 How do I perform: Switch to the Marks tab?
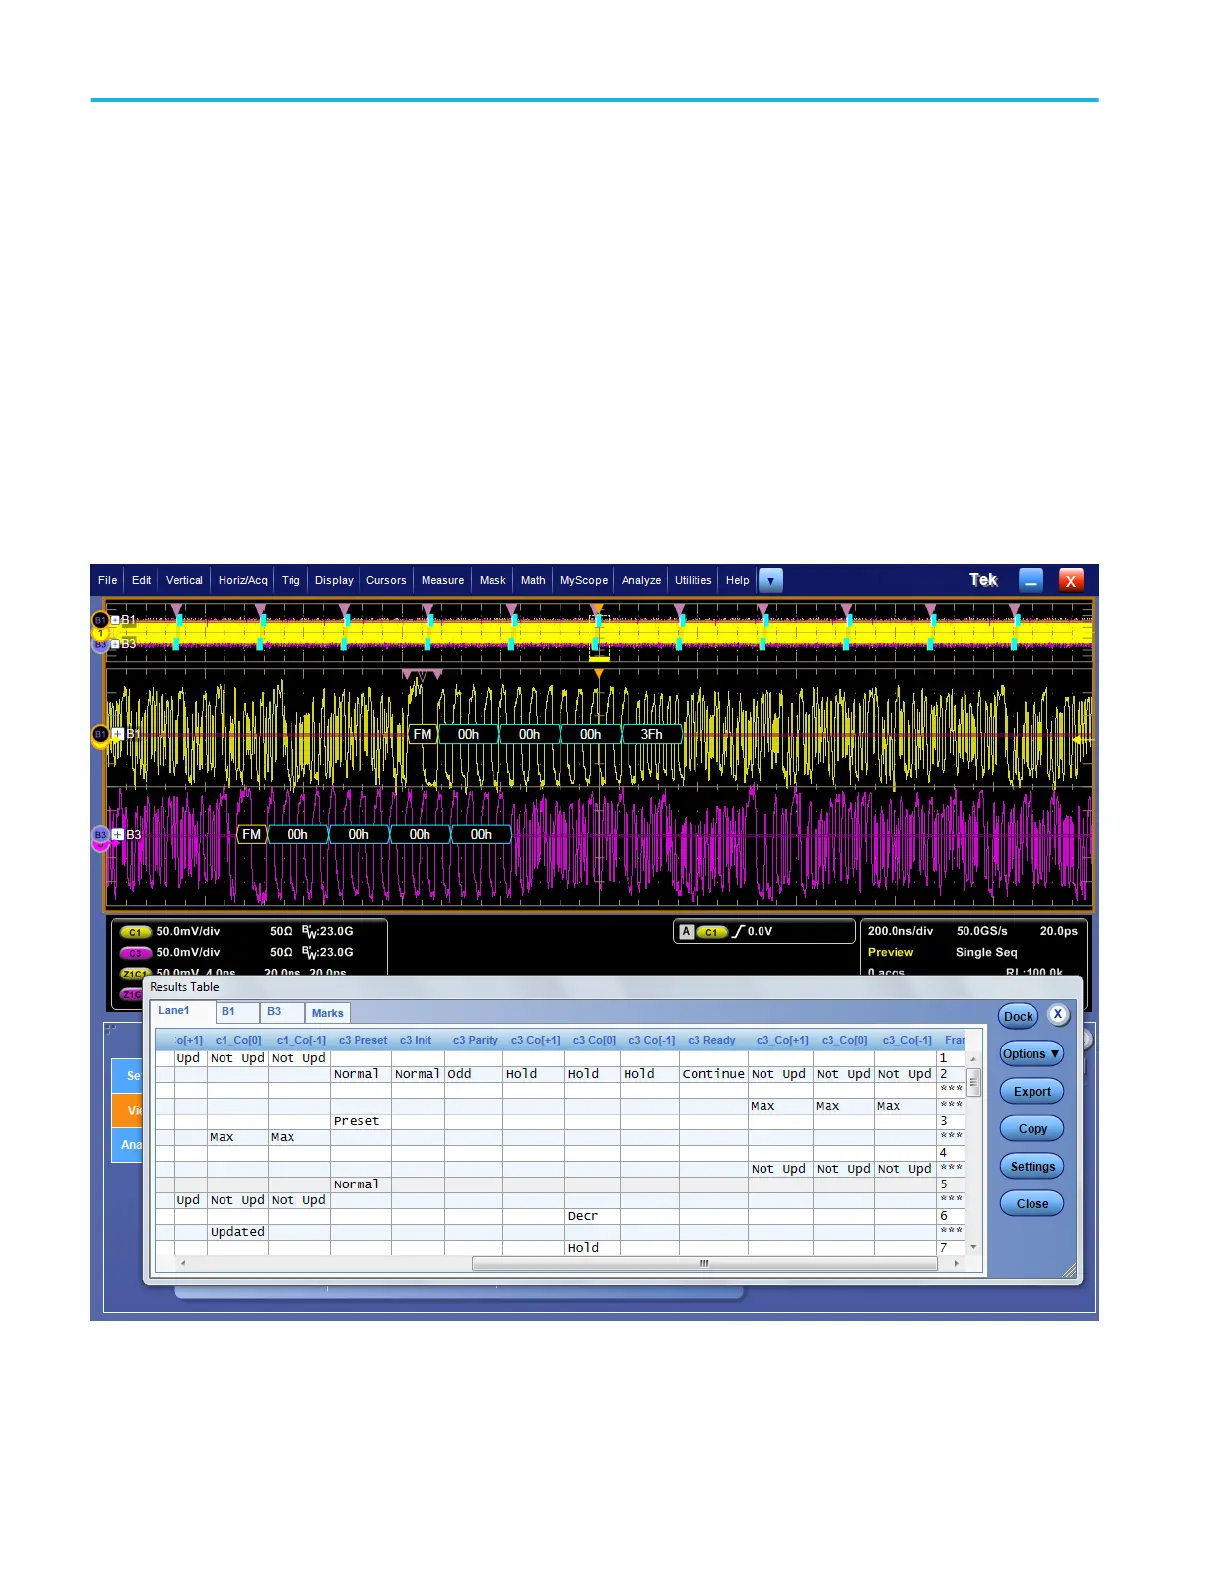point(327,1013)
